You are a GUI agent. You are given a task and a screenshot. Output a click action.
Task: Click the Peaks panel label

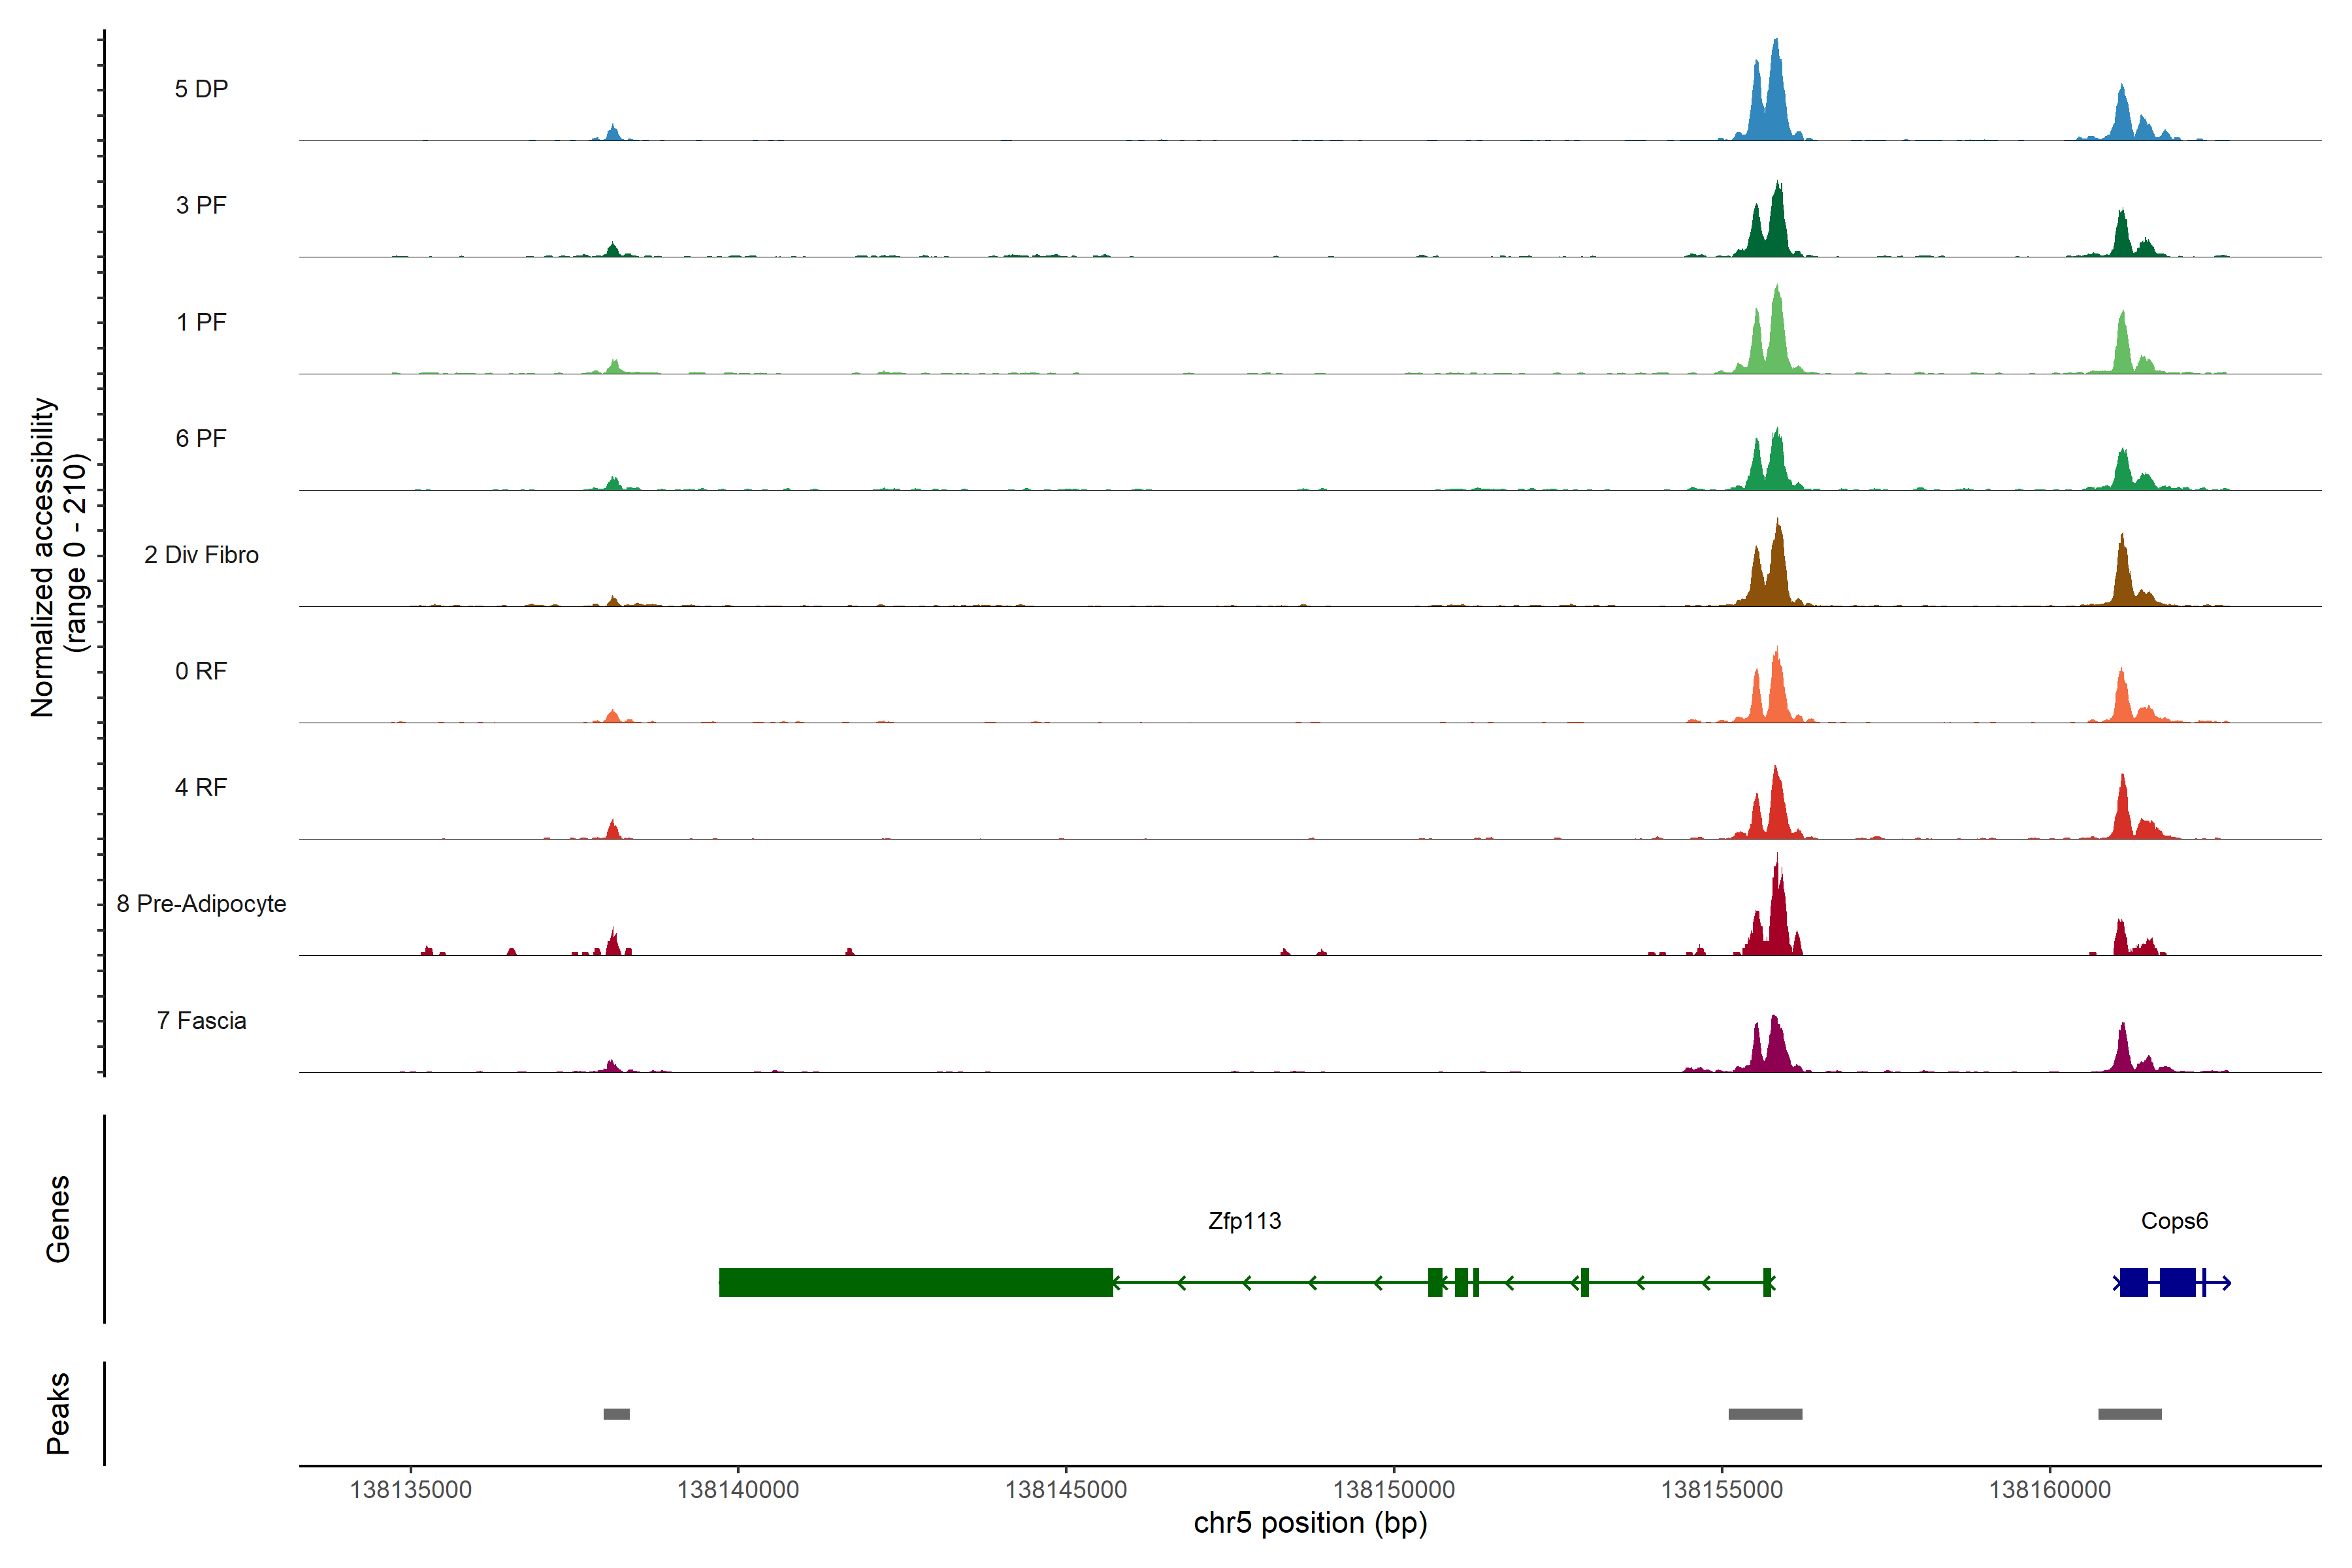click(x=58, y=1412)
